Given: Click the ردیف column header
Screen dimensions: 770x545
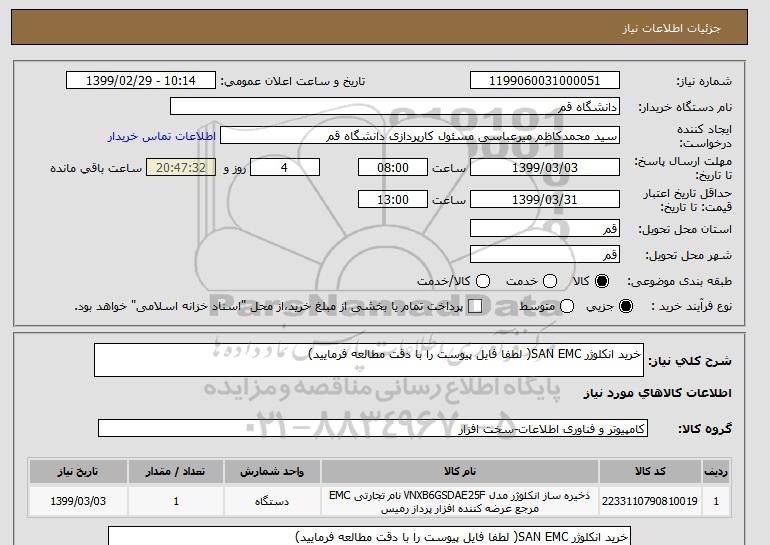Looking at the screenshot, I should point(716,471).
